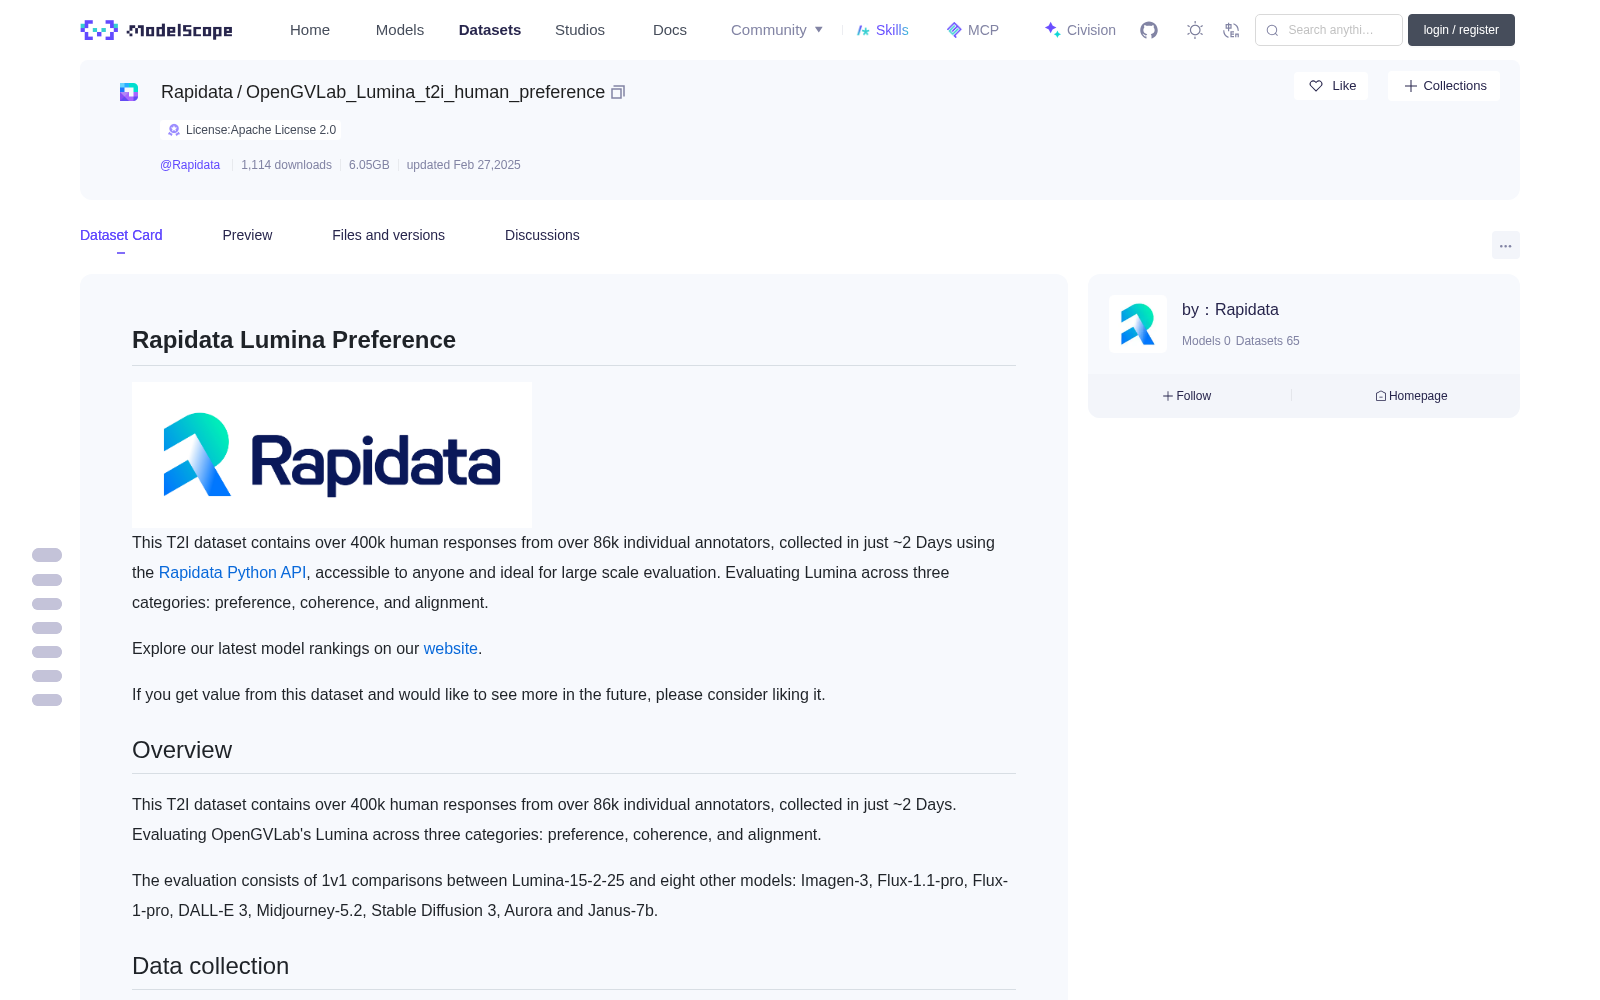Image resolution: width=1600 pixels, height=1000 pixels.
Task: Open the Models nav item
Action: [x=400, y=30]
